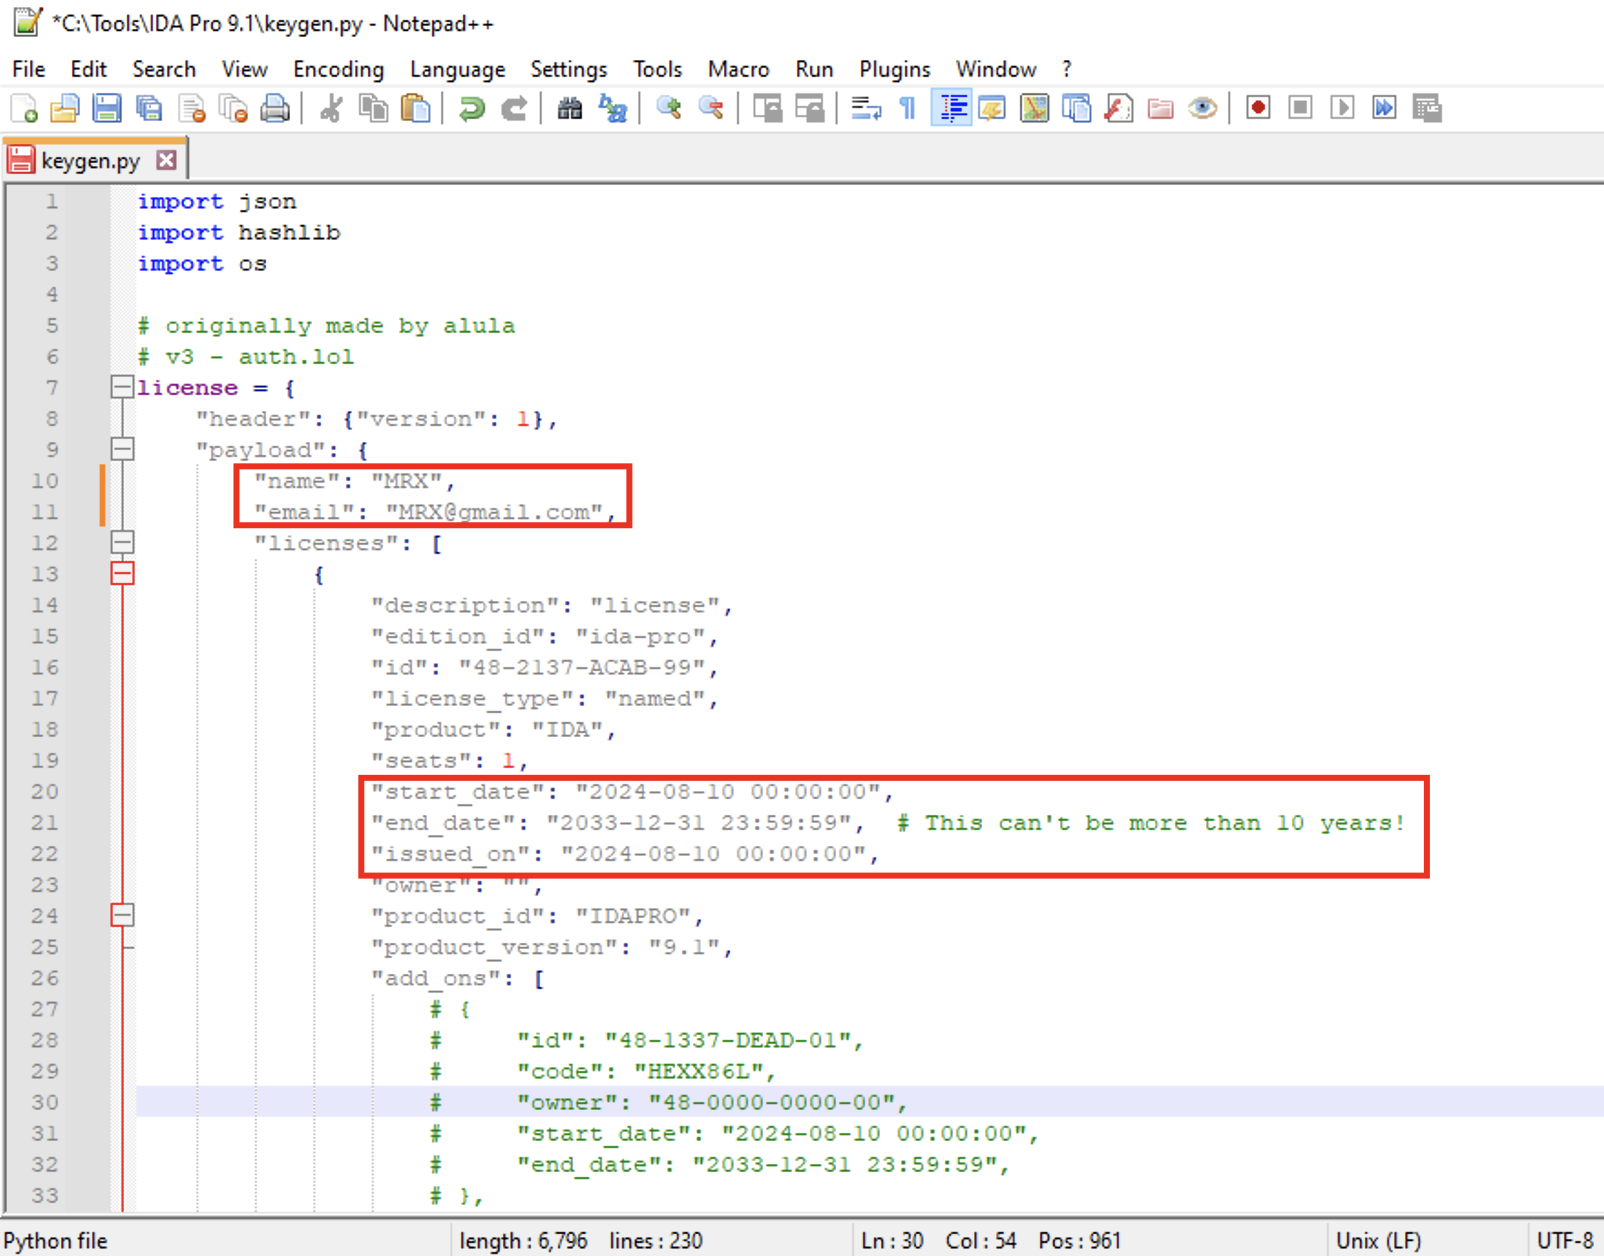Collapse the licenses fold on line 12

[x=122, y=542]
